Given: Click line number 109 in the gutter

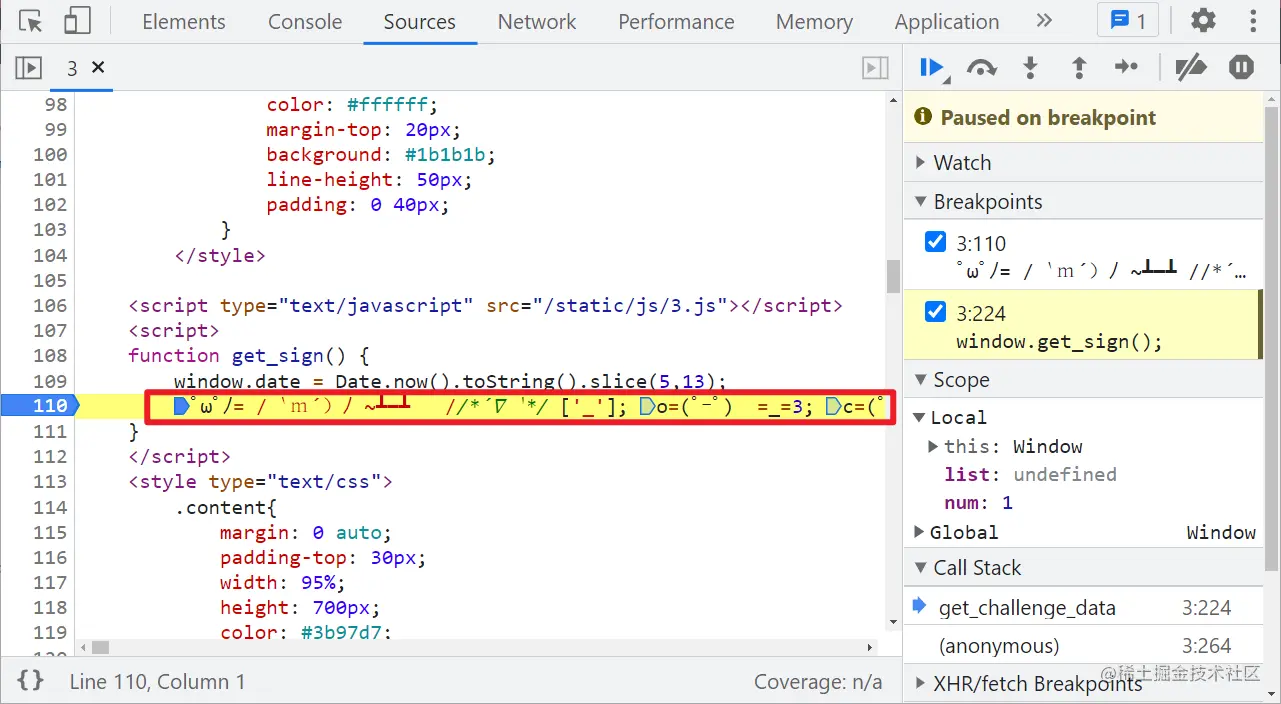Looking at the screenshot, I should tap(50, 381).
